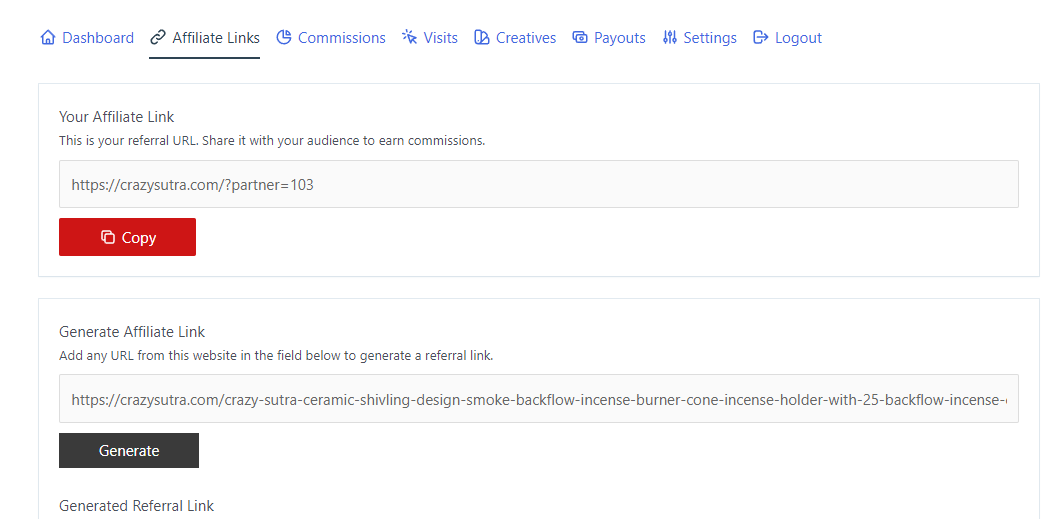The width and height of the screenshot is (1047, 519).
Task: View the Payouts tab
Action: click(x=619, y=38)
